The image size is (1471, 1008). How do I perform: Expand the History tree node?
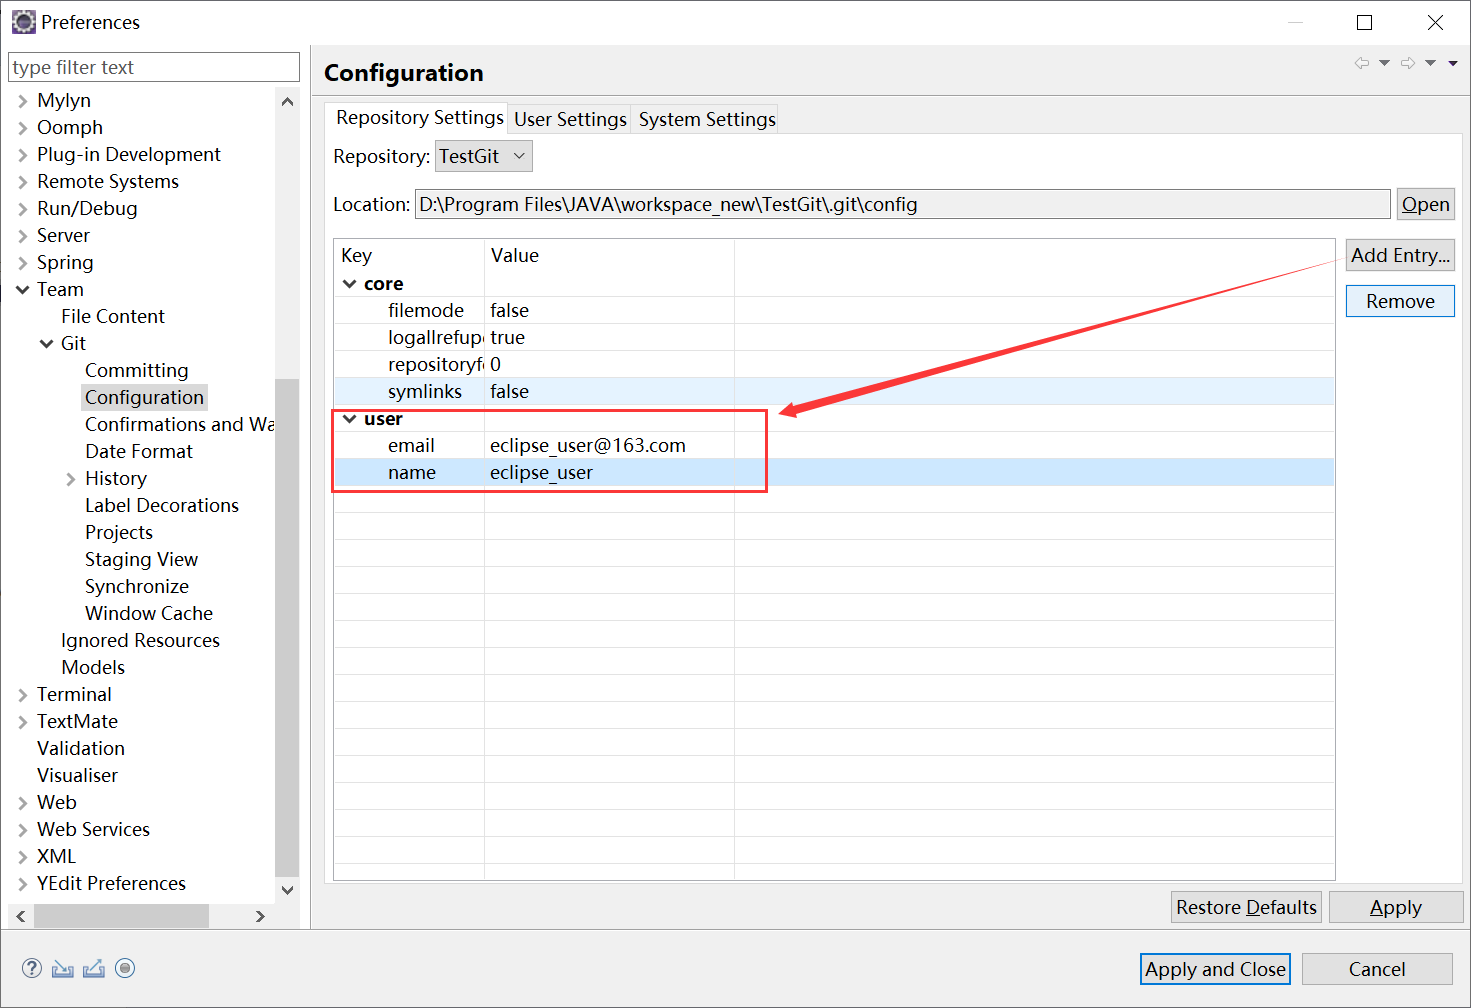click(71, 478)
